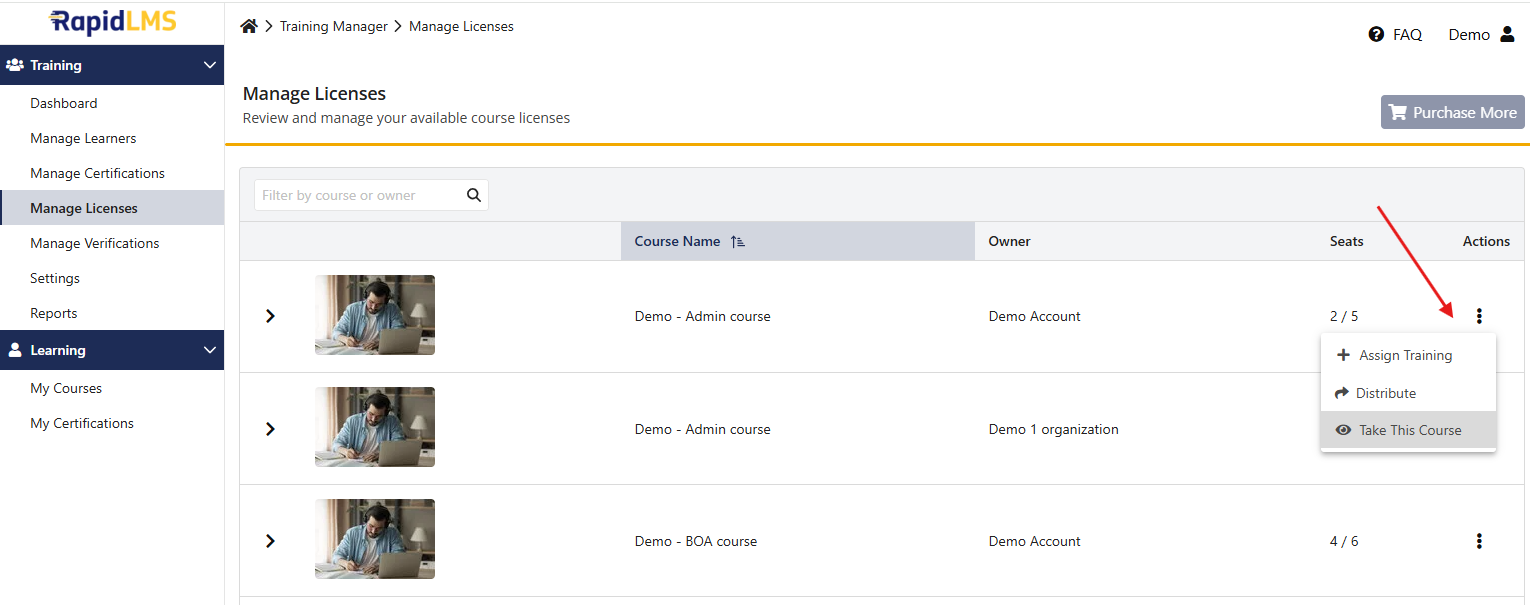The width and height of the screenshot is (1530, 605).
Task: Click the '2 / 5' seats value
Action: (x=1344, y=316)
